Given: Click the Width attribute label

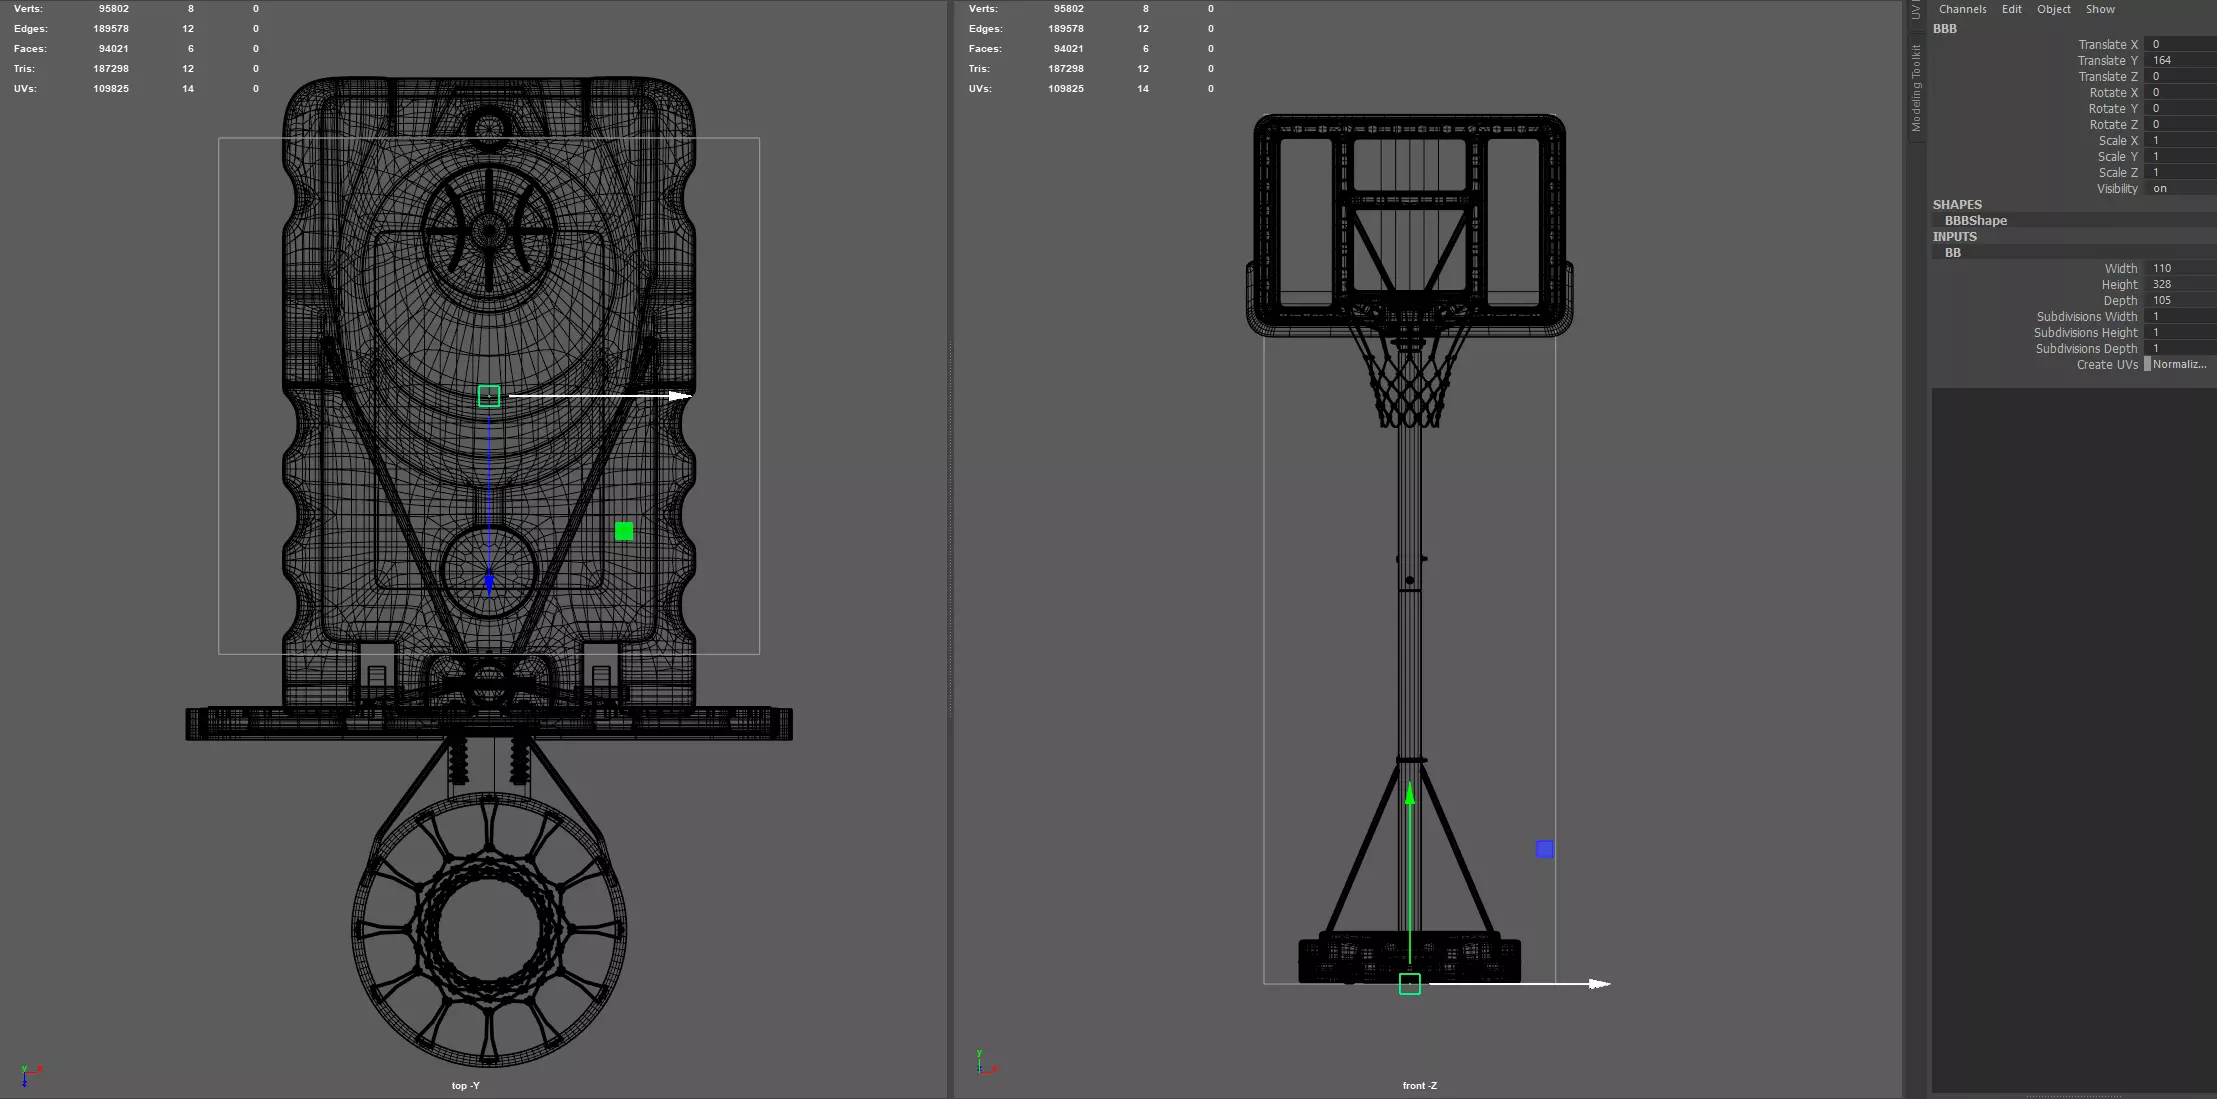Looking at the screenshot, I should [2121, 268].
